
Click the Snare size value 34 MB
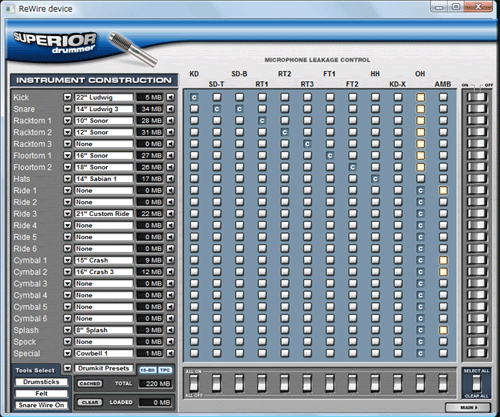(151, 109)
